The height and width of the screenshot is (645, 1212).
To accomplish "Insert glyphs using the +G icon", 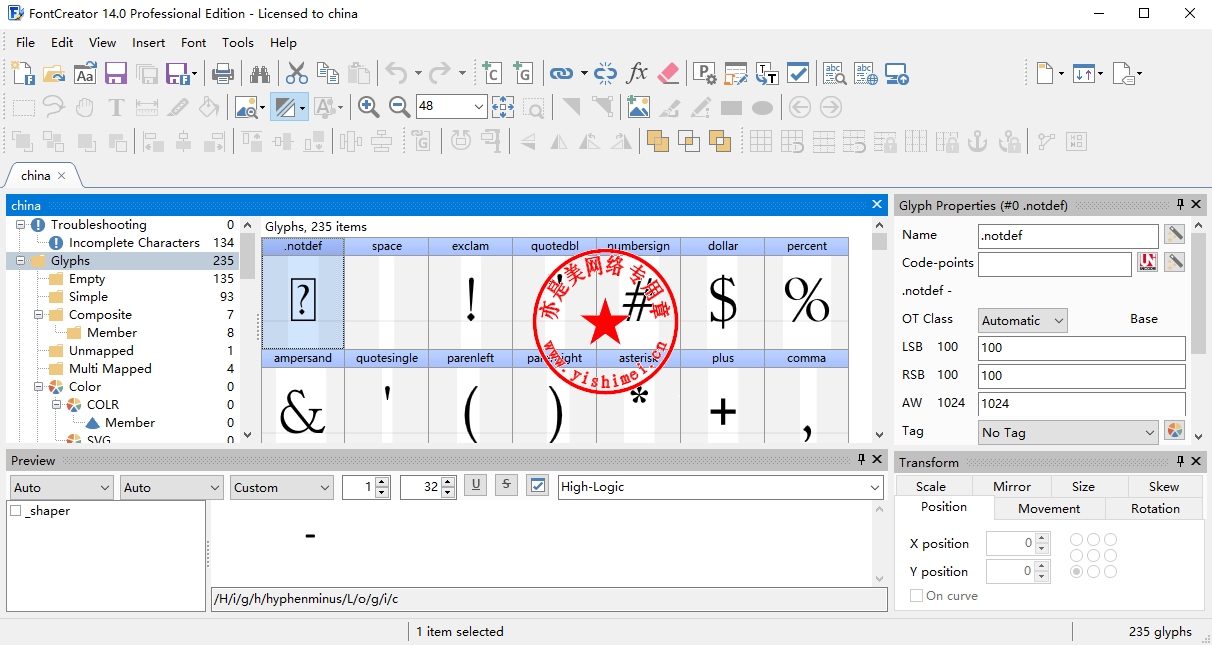I will pyautogui.click(x=522, y=73).
